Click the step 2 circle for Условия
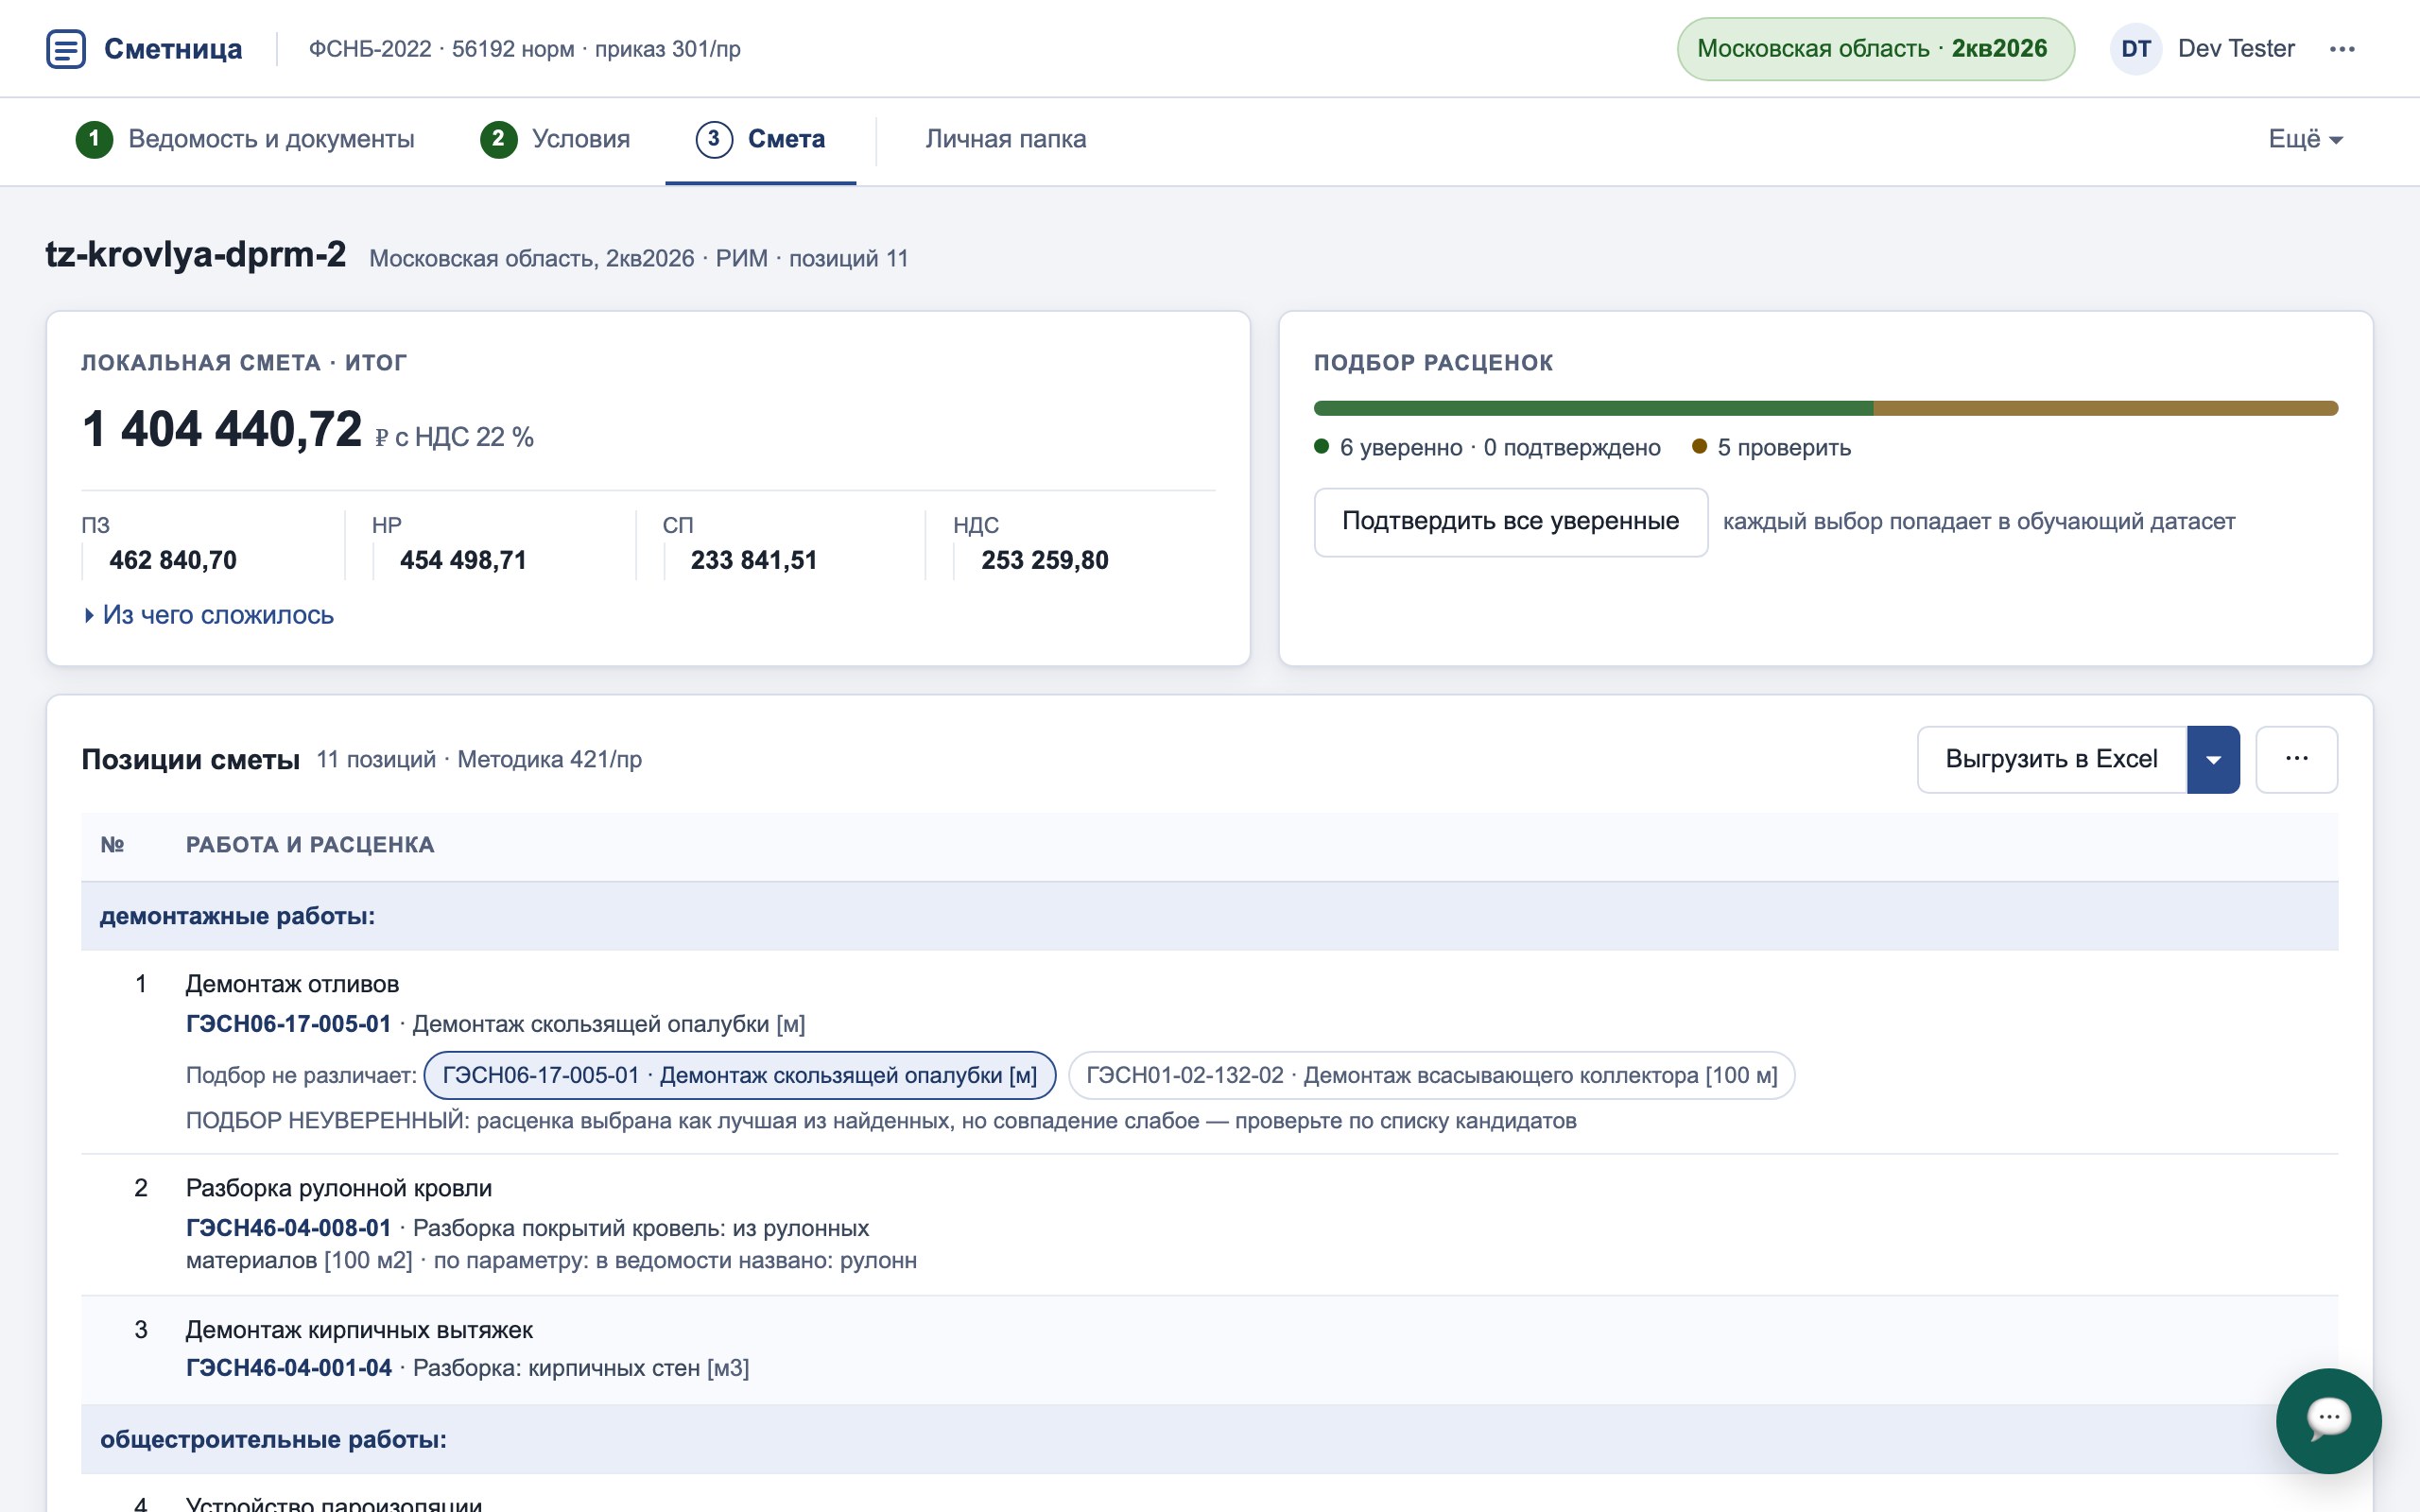The height and width of the screenshot is (1512, 2420). pyautogui.click(x=498, y=139)
